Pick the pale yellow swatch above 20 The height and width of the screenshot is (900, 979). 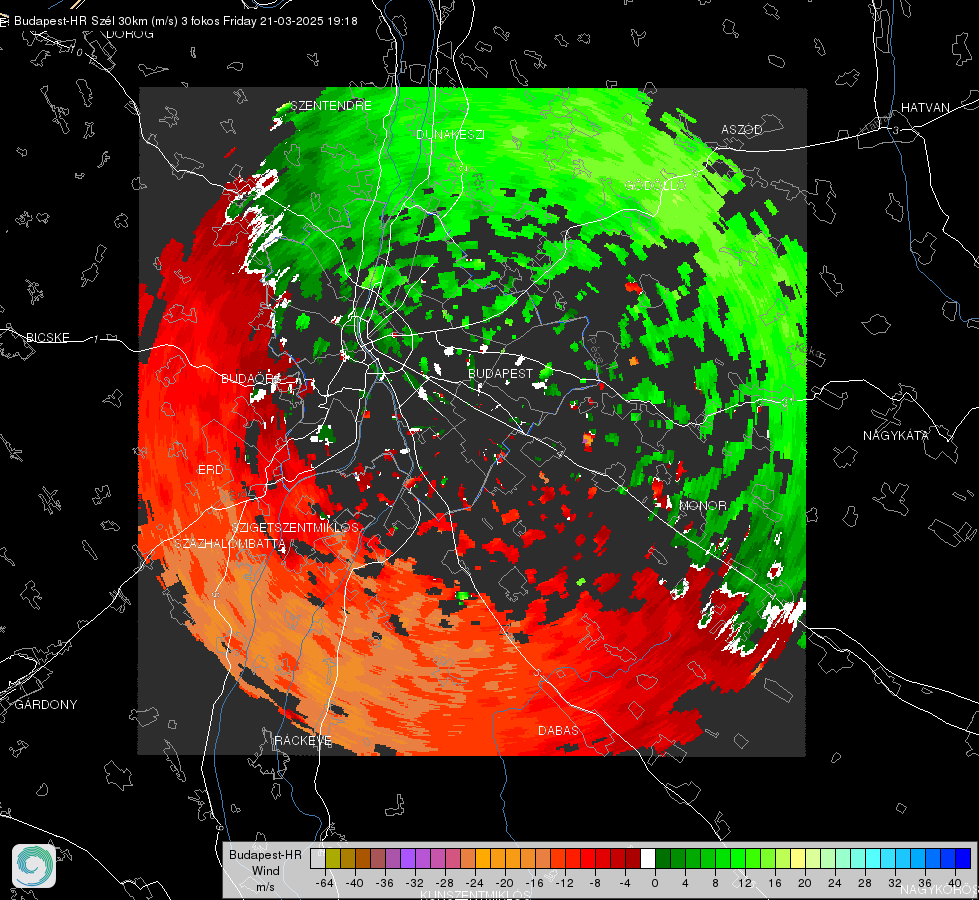click(798, 858)
